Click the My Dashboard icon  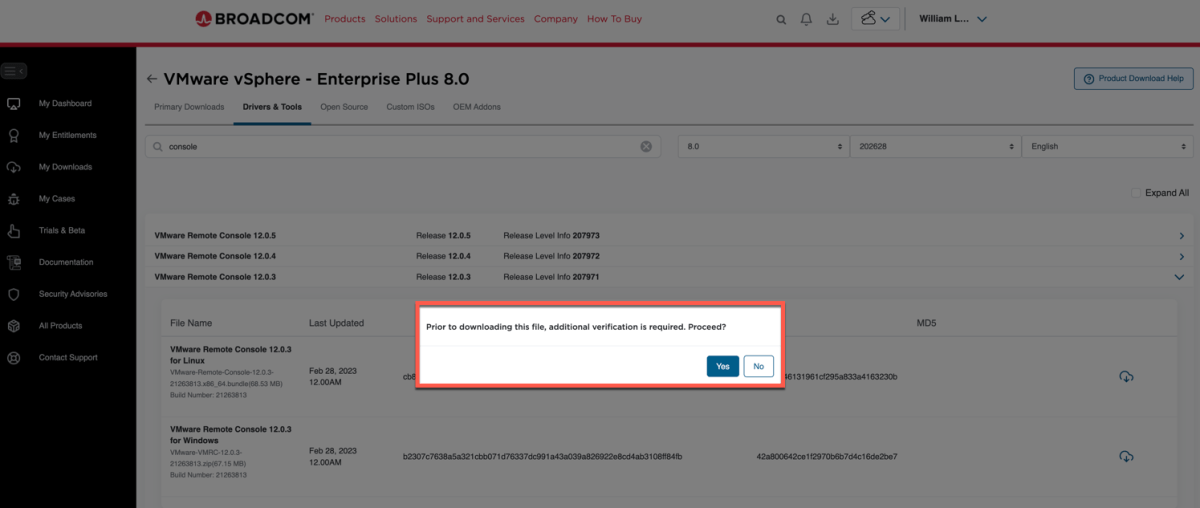(x=14, y=103)
